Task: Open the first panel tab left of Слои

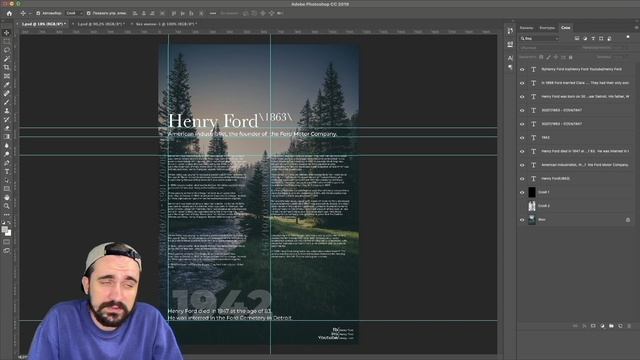Action: (527, 28)
